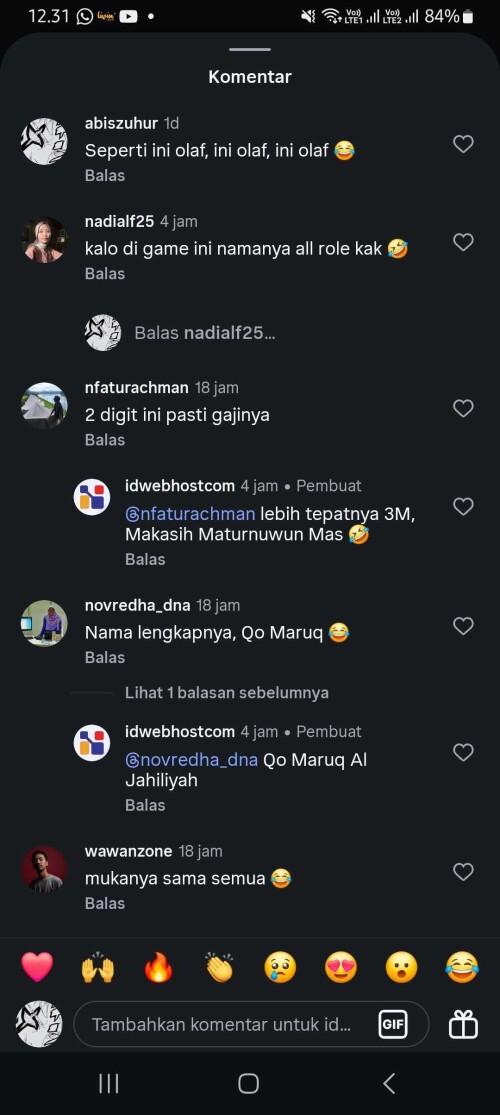
Task: Open the @nfaturachman mention link
Action: 190,514
